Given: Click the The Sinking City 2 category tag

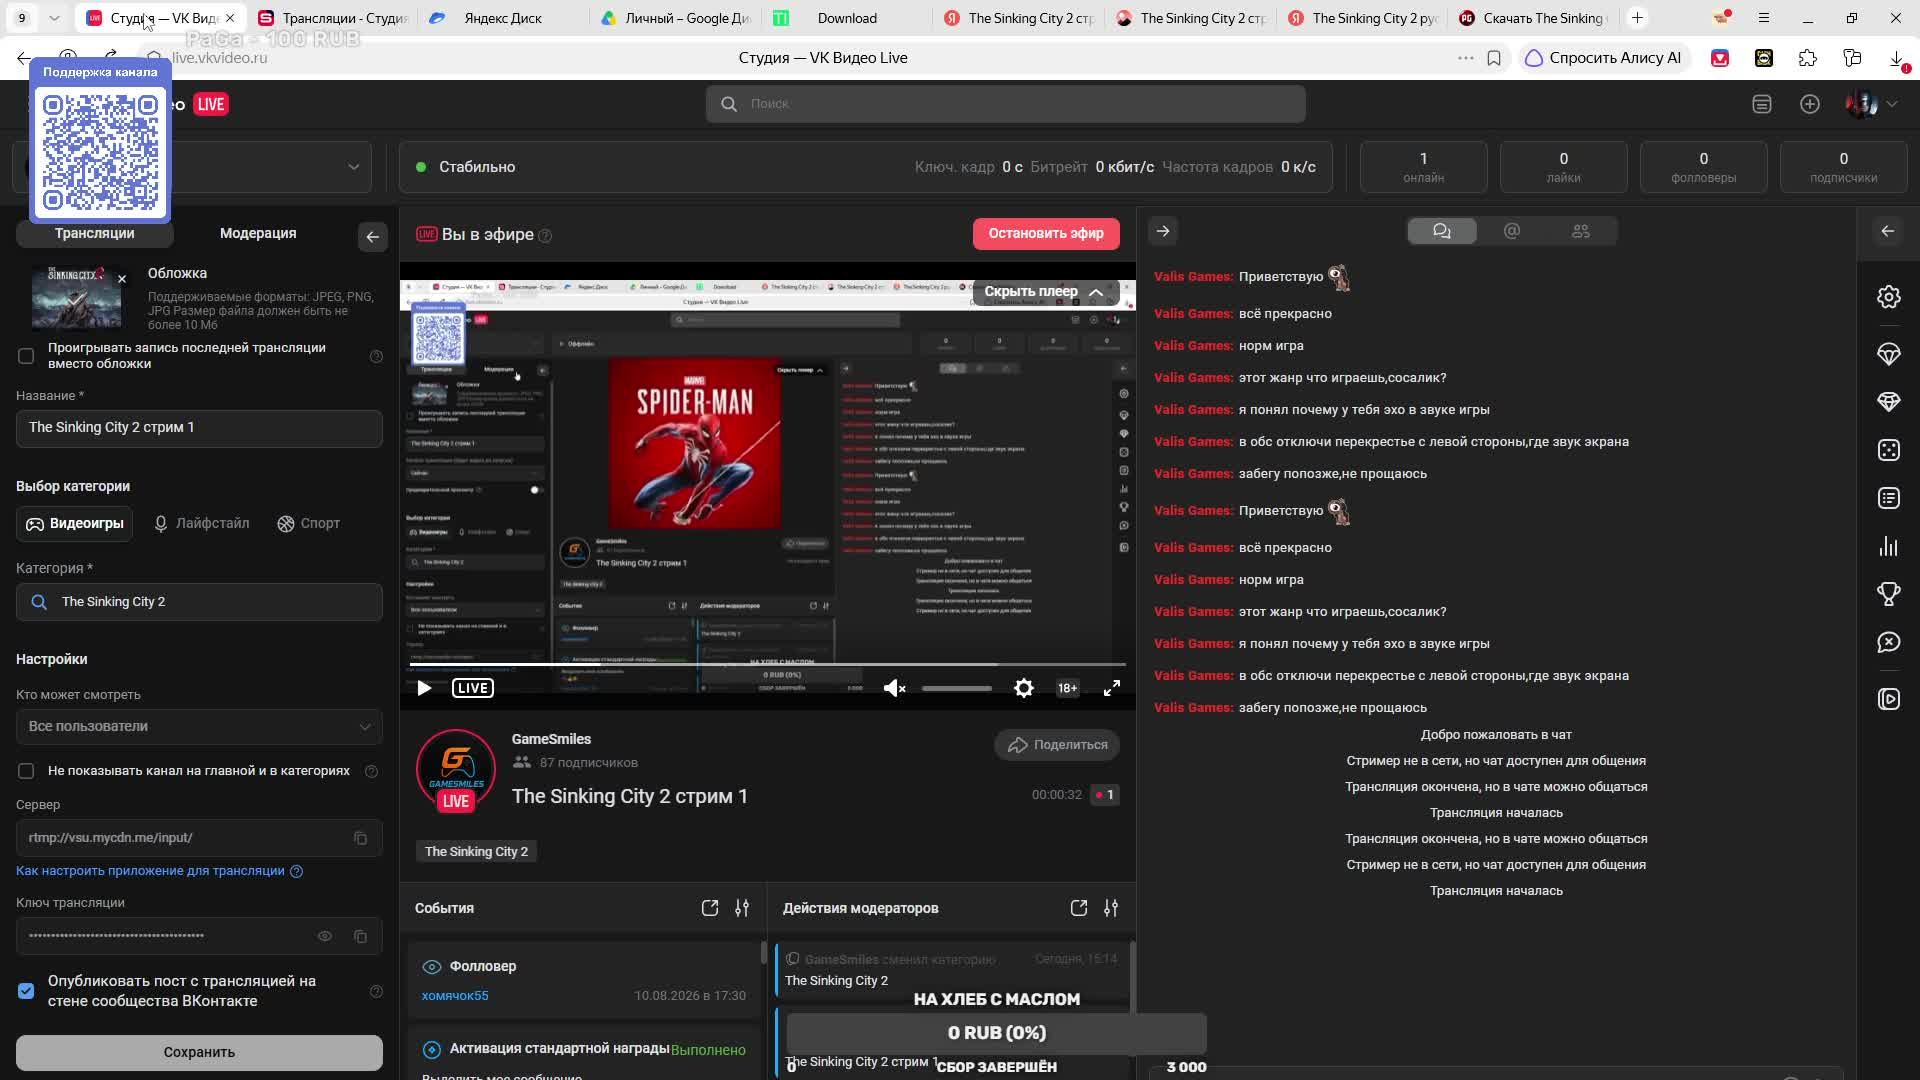Looking at the screenshot, I should coord(476,852).
